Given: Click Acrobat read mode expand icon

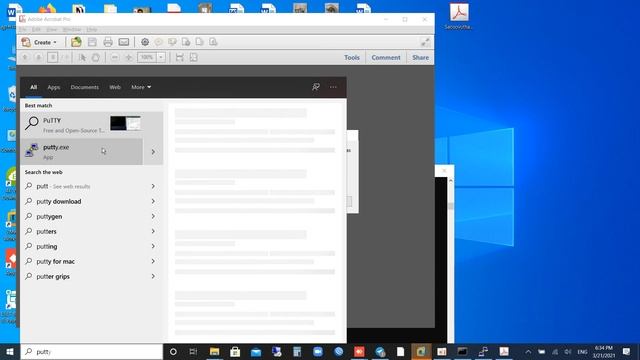Looking at the screenshot, I should pyautogui.click(x=425, y=42).
